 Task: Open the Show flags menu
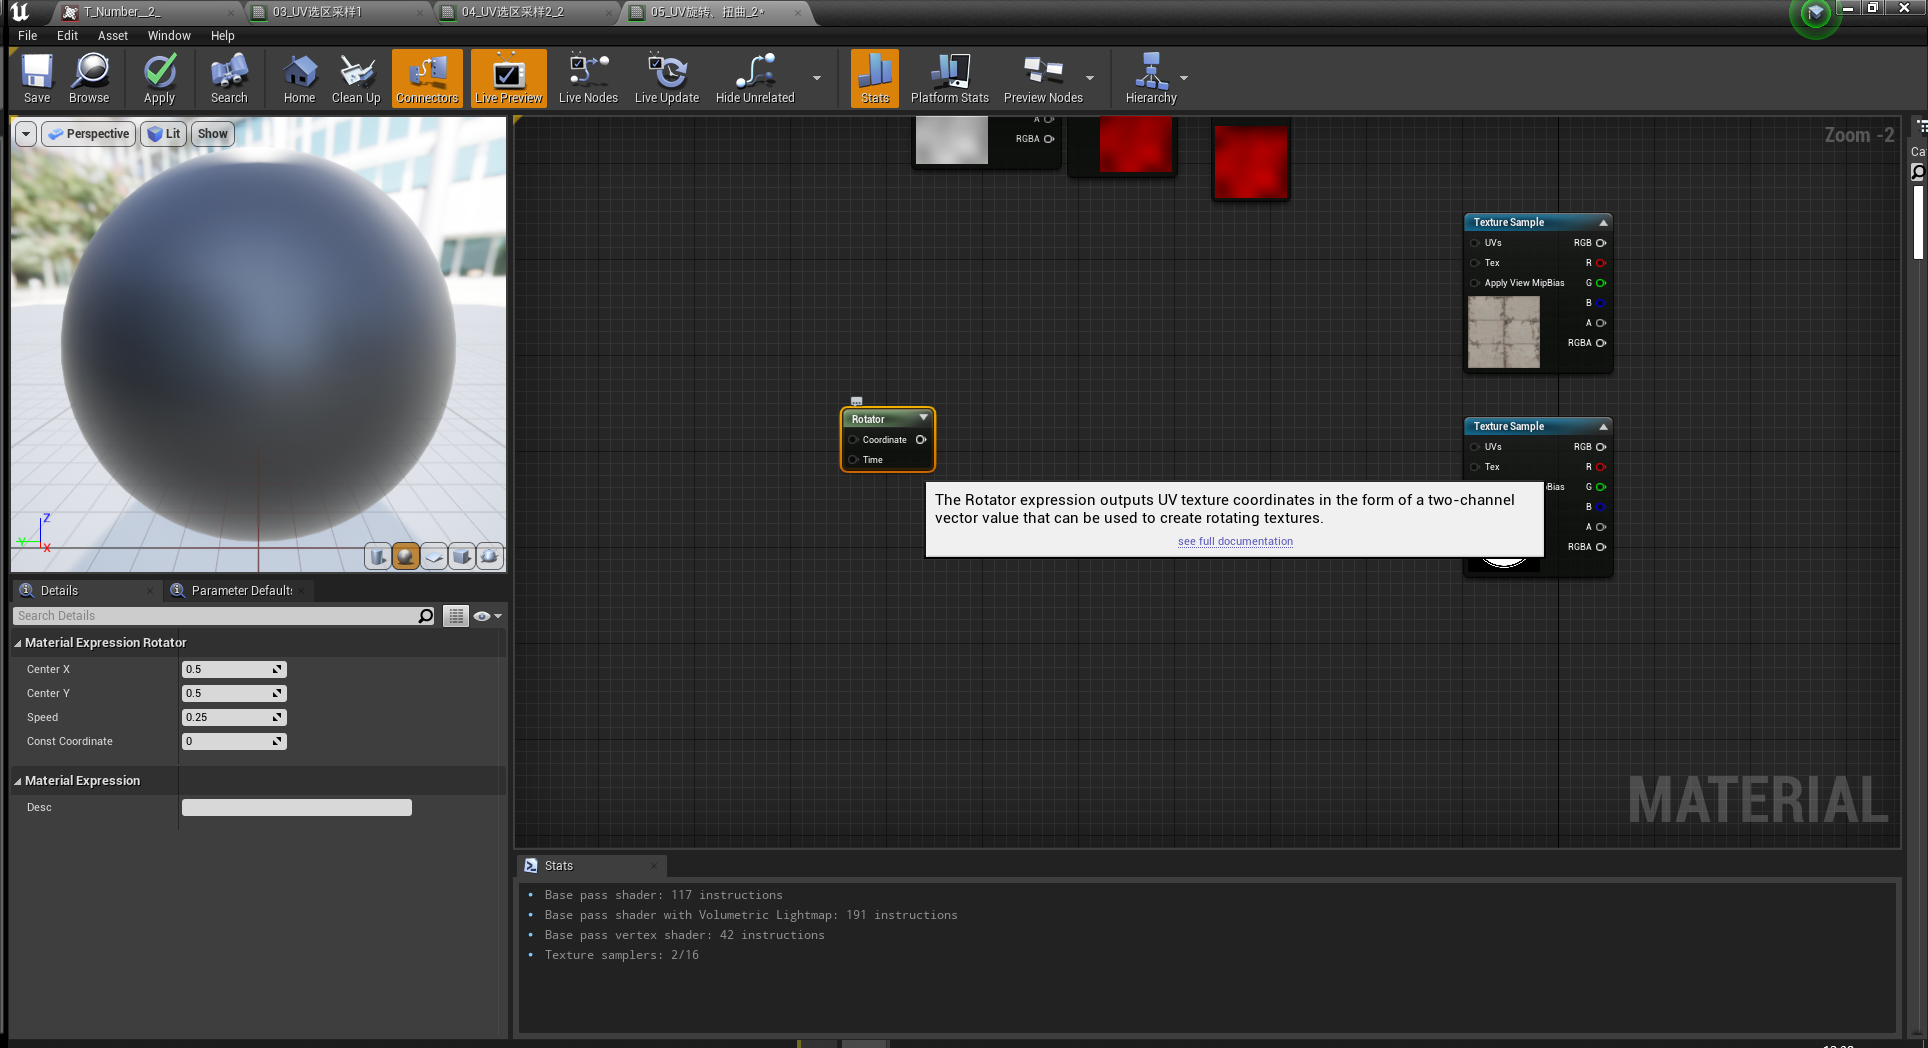tap(211, 133)
